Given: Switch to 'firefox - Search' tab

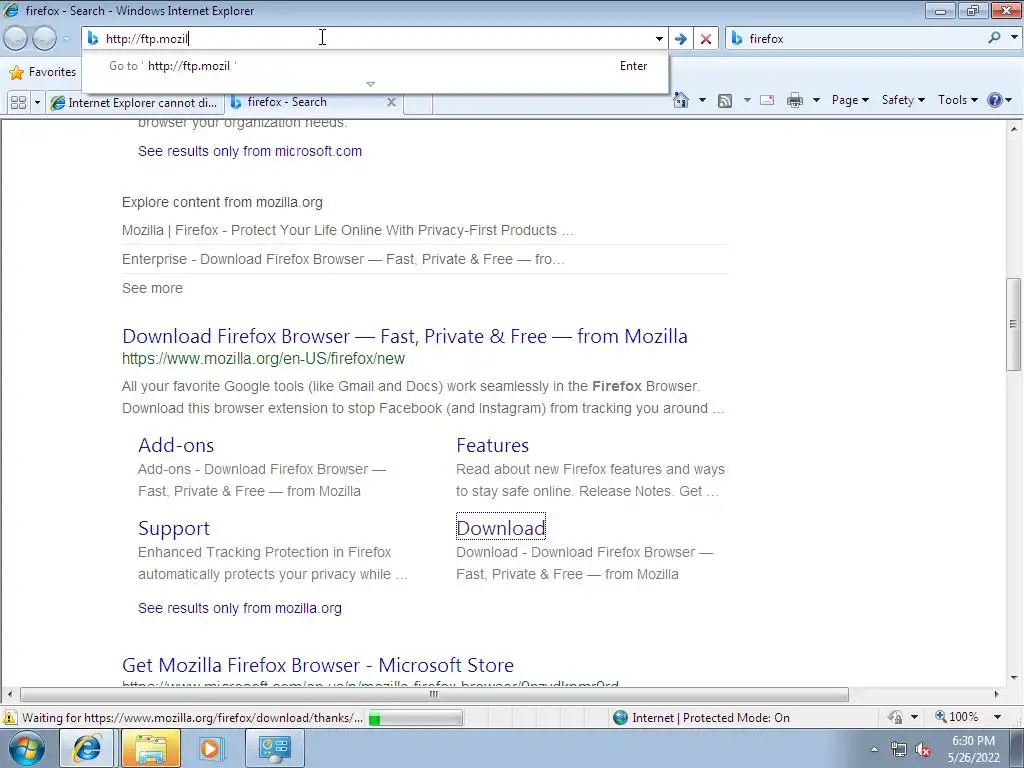Looking at the screenshot, I should tap(313, 102).
